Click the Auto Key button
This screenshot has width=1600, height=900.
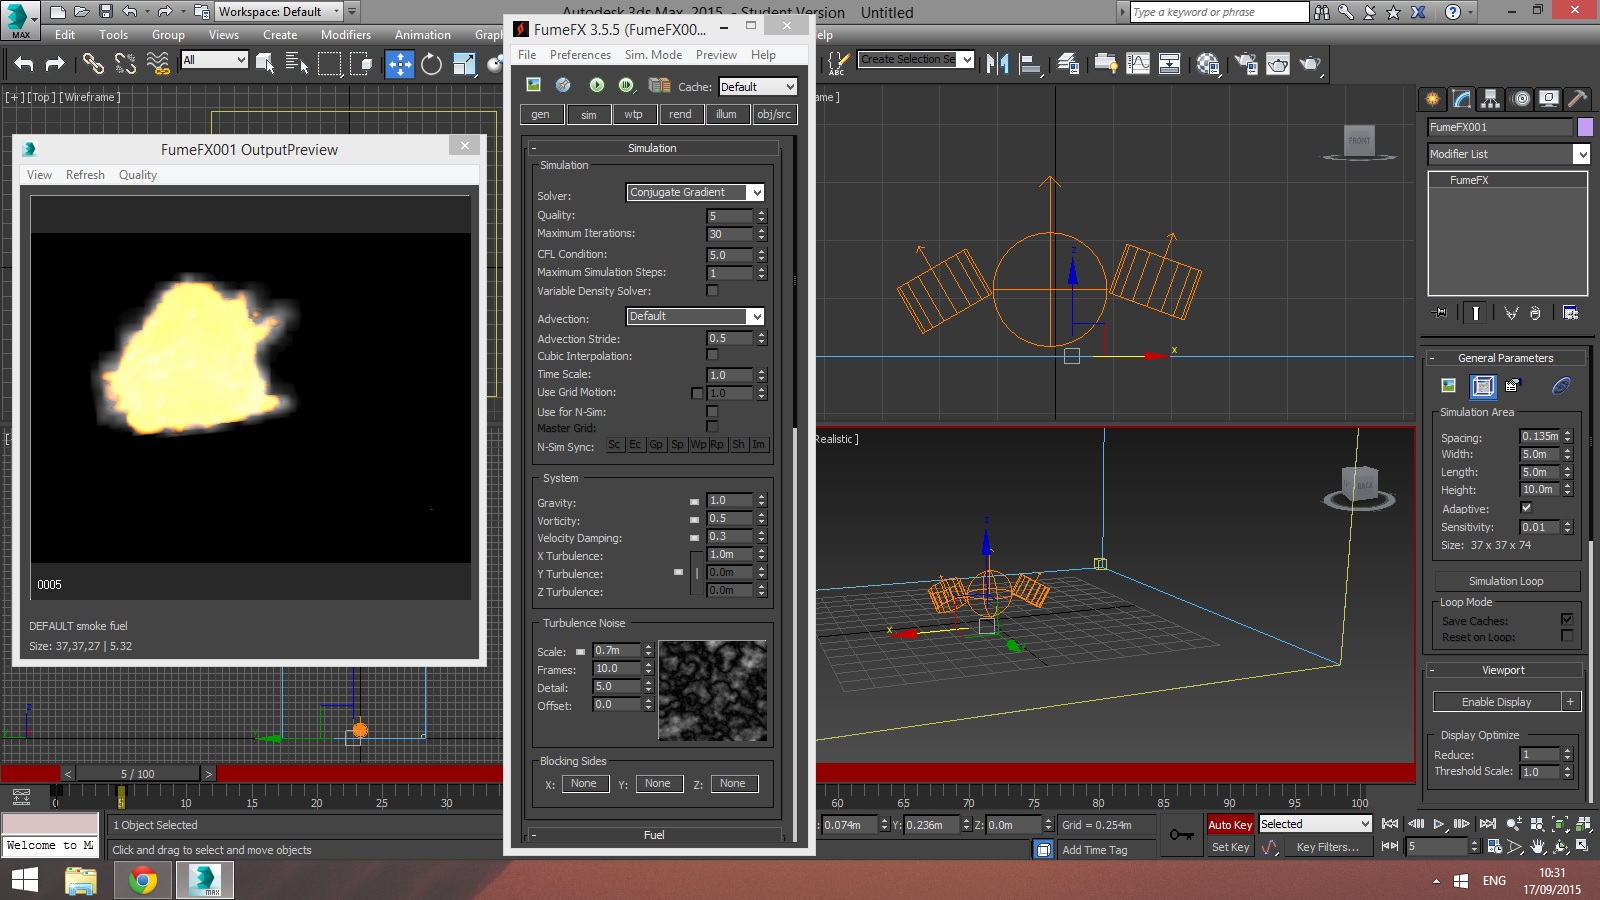click(x=1230, y=825)
